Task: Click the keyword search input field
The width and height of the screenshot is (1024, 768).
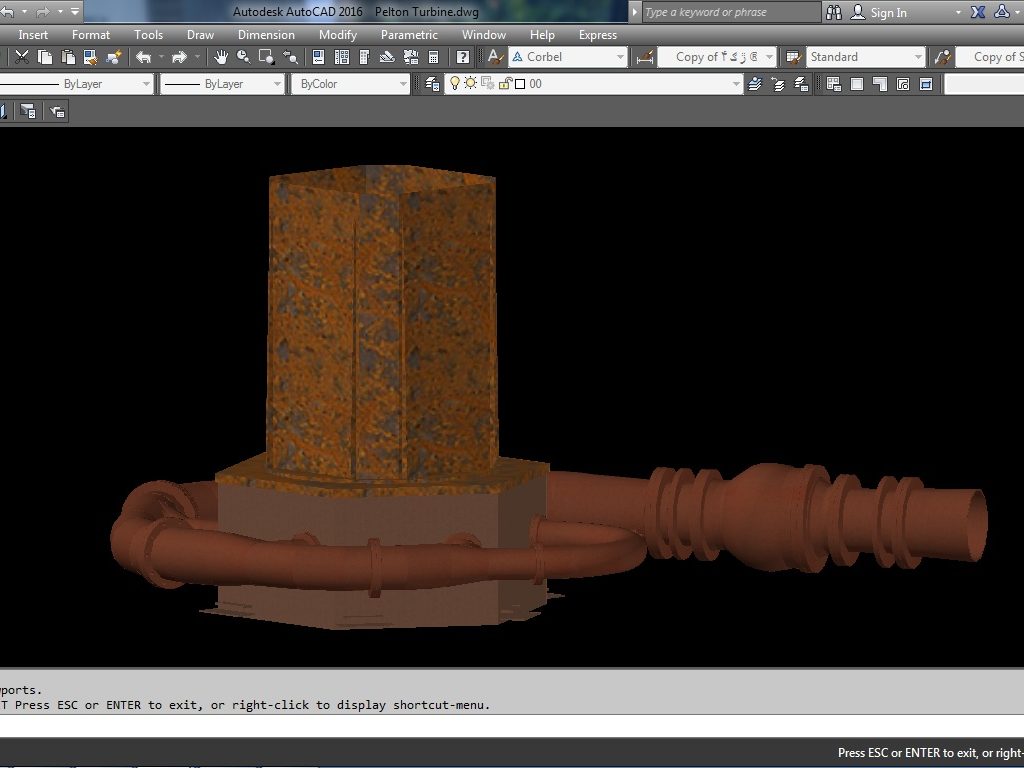Action: point(730,12)
